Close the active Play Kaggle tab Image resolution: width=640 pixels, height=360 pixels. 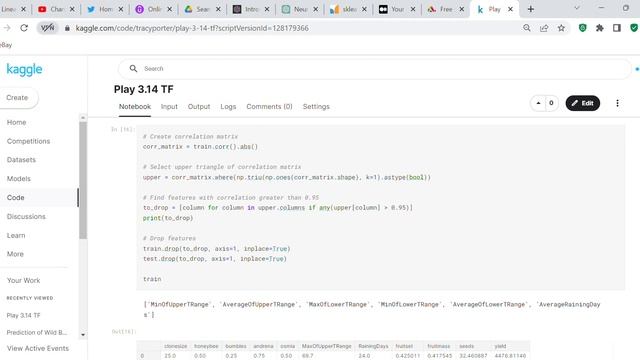coord(510,9)
